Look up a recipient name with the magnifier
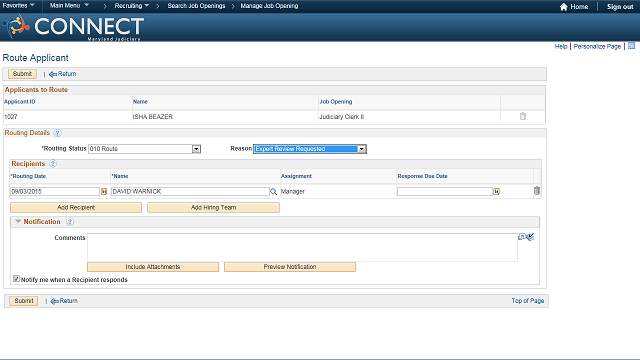The width and height of the screenshot is (640, 360). [x=273, y=191]
